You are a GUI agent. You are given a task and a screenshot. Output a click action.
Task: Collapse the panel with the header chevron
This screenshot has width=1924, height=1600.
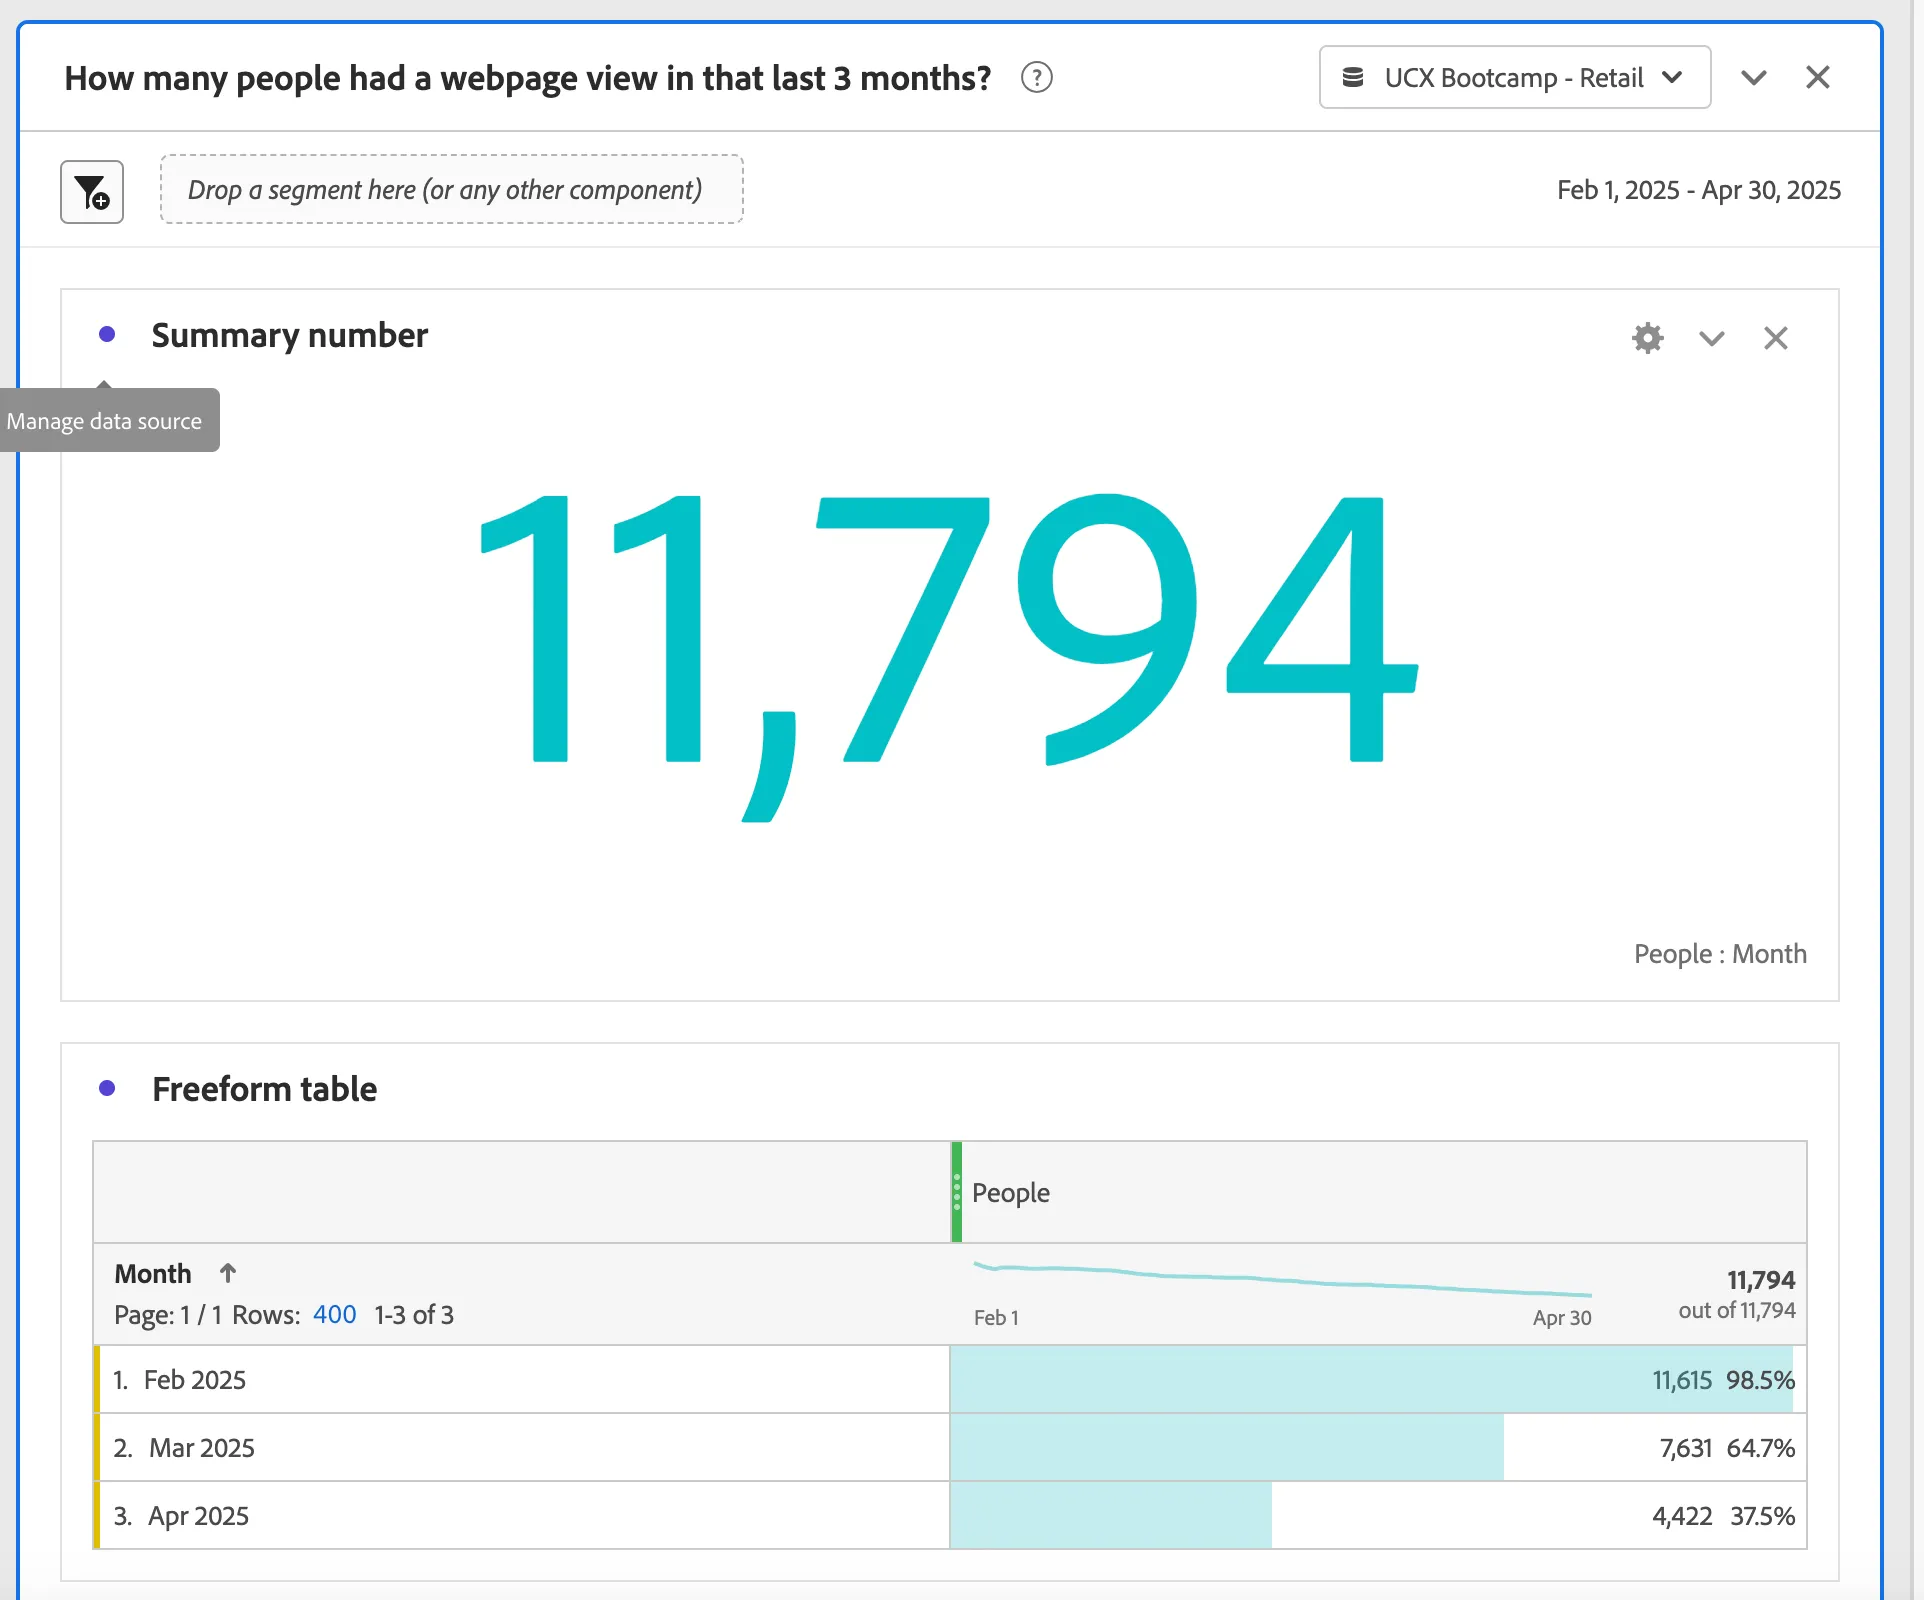(x=1753, y=77)
